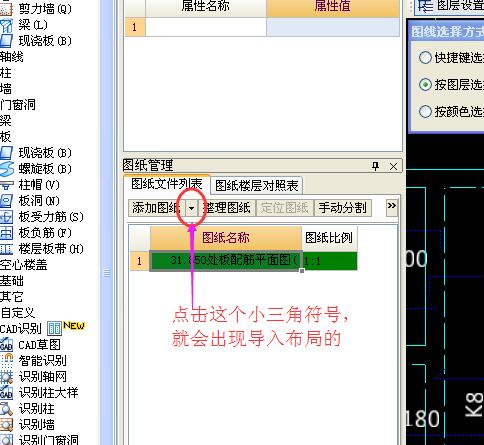Select the 板受力筋 (S) icon
The height and width of the screenshot is (445, 484).
[6, 217]
